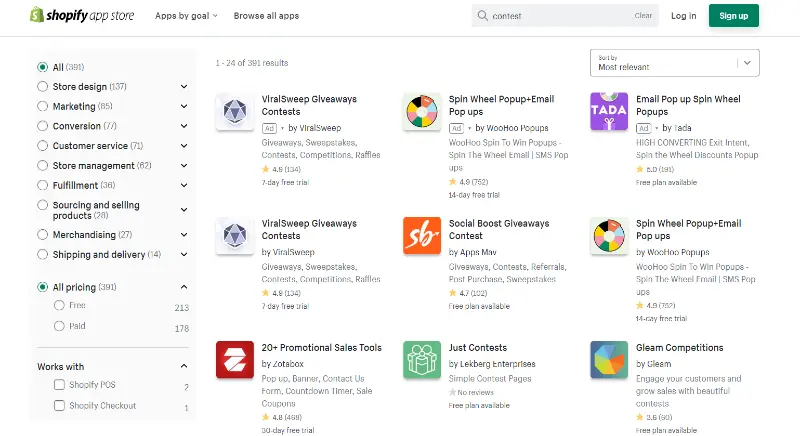Select the All pricing radio button
The height and width of the screenshot is (436, 800).
pyautogui.click(x=42, y=287)
